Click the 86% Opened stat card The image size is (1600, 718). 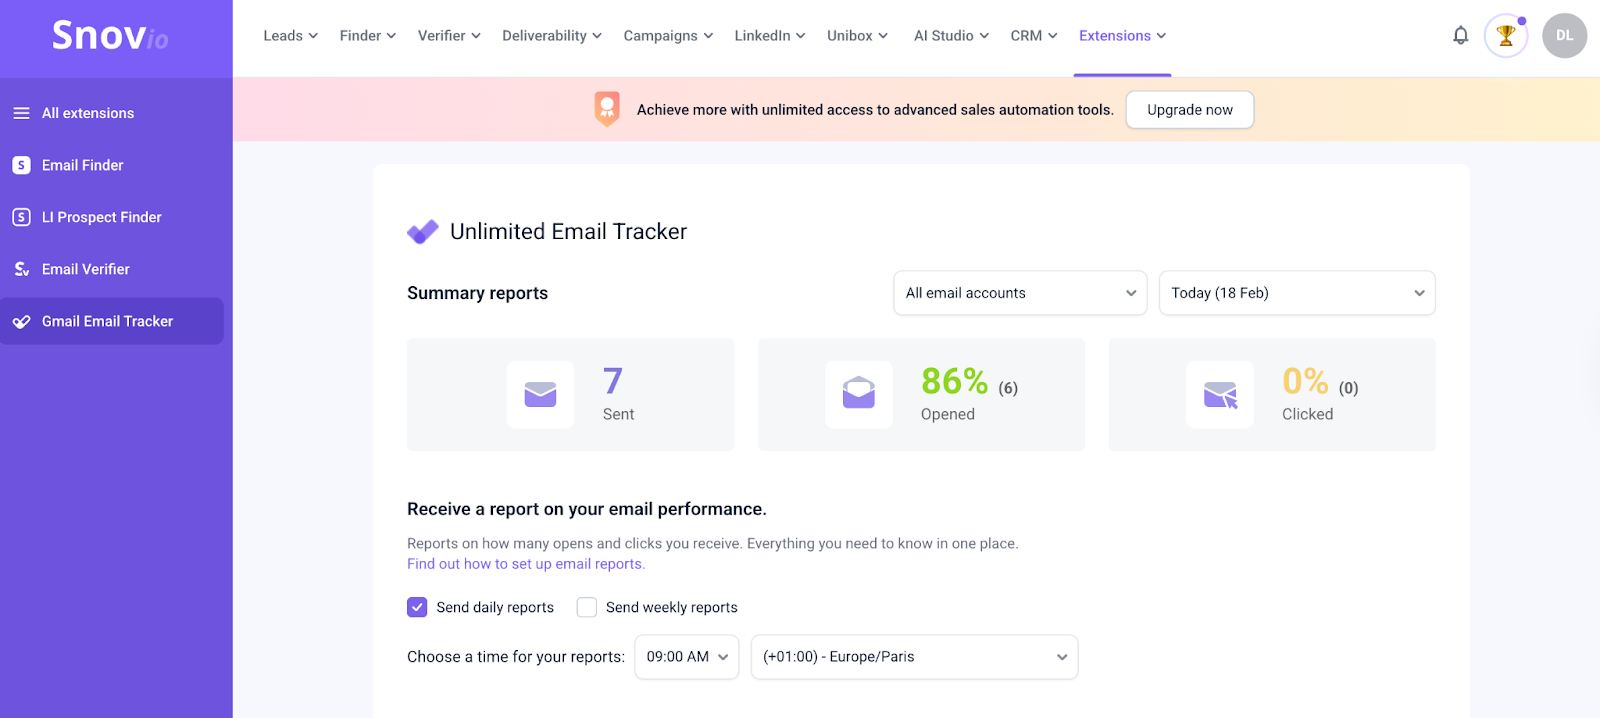(921, 394)
